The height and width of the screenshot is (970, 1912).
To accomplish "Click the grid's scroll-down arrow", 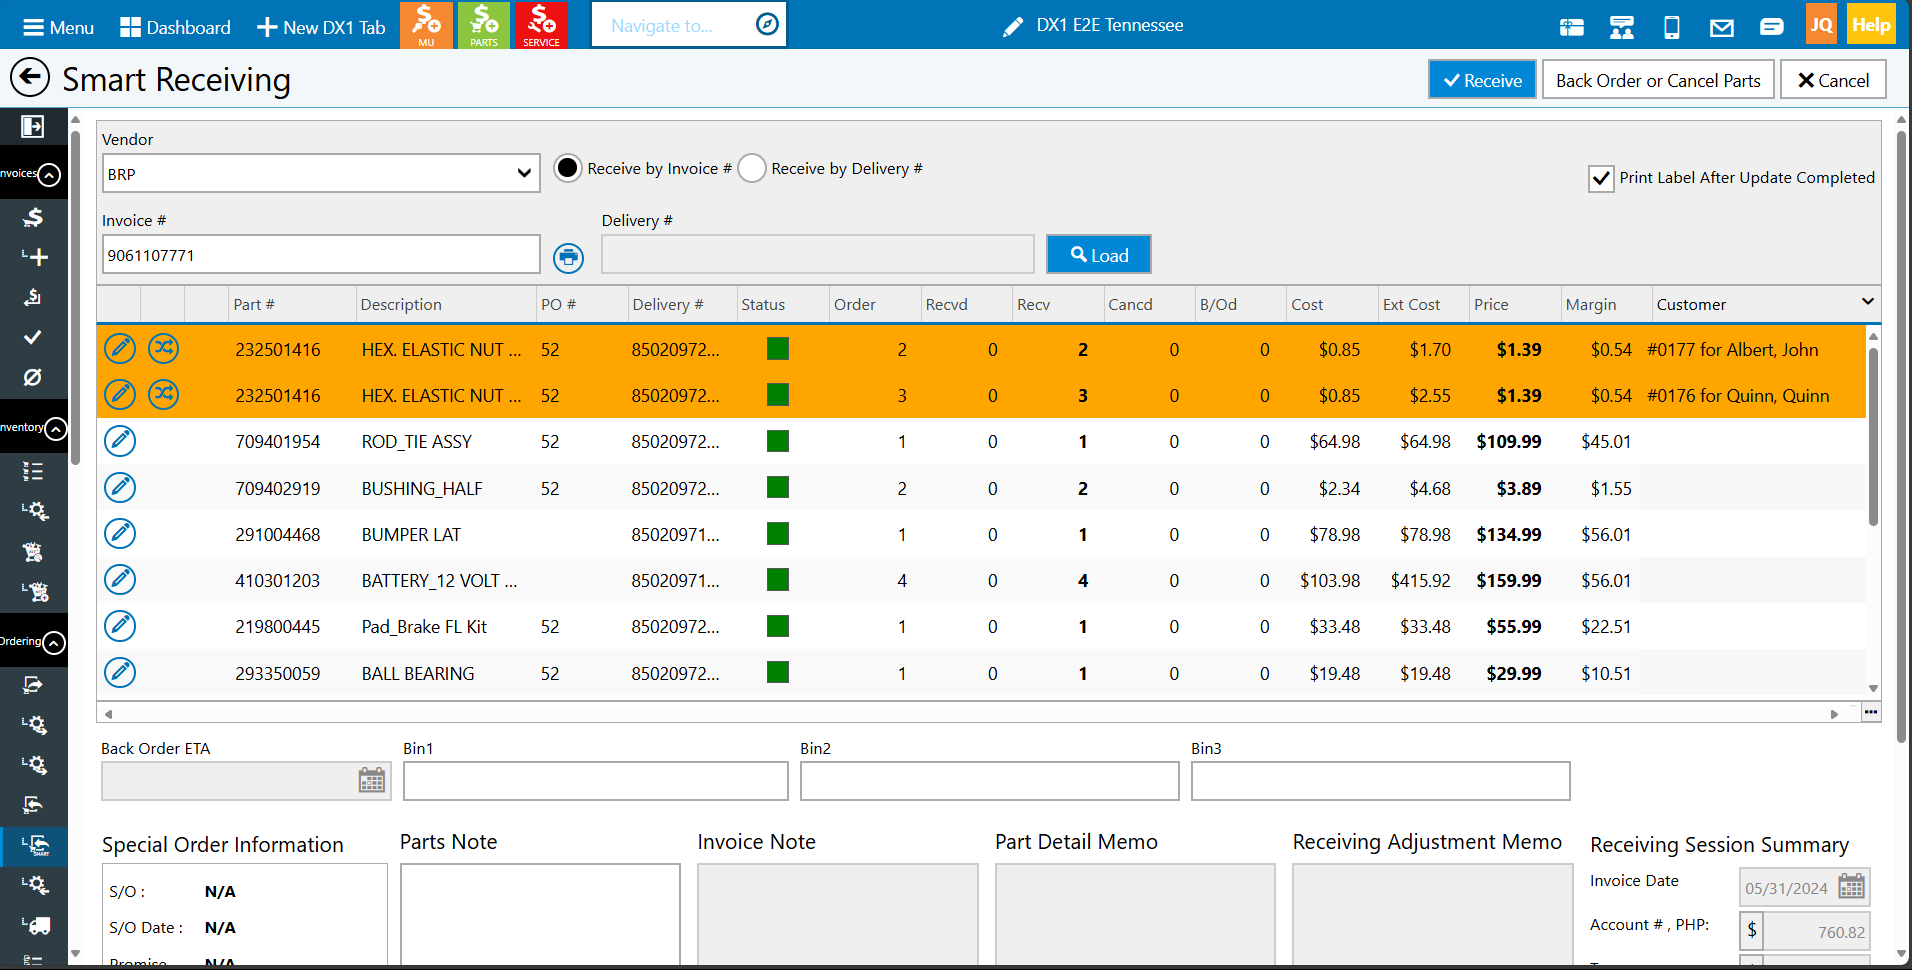I will click(x=1873, y=688).
